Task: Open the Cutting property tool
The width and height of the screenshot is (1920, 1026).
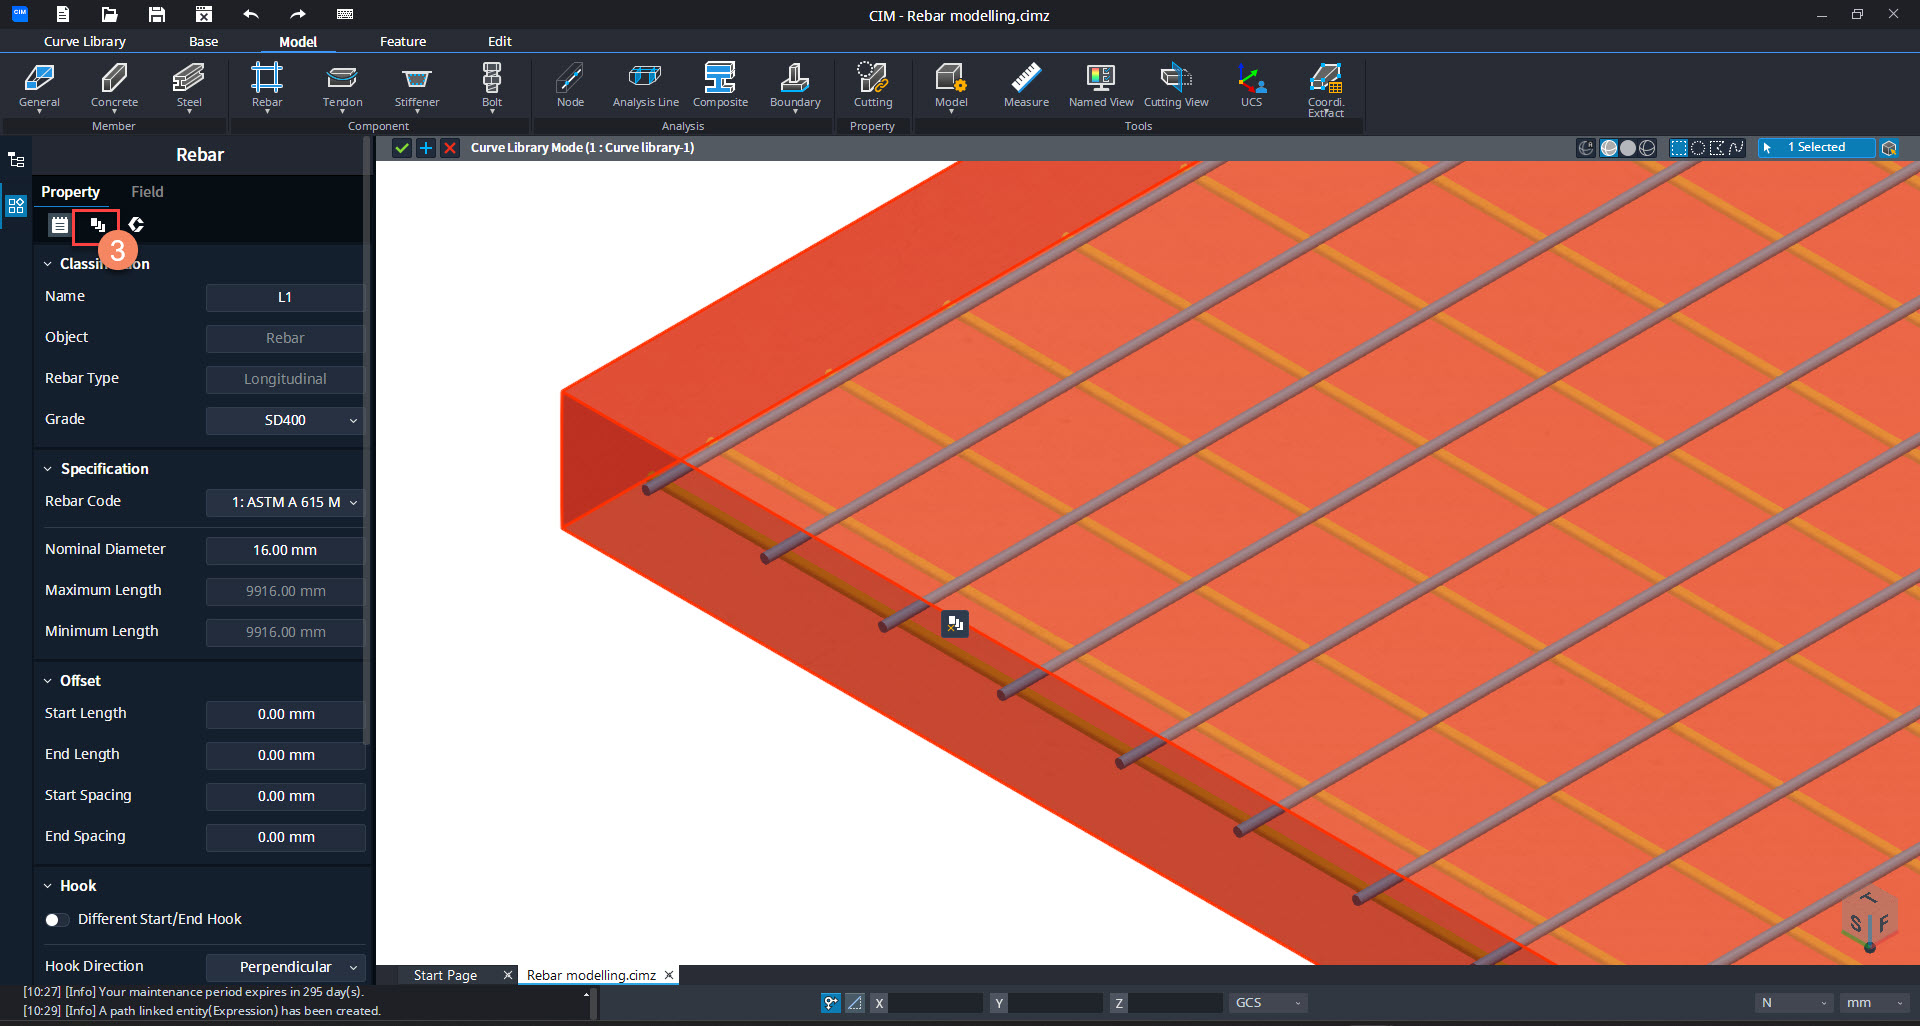Action: click(x=873, y=86)
